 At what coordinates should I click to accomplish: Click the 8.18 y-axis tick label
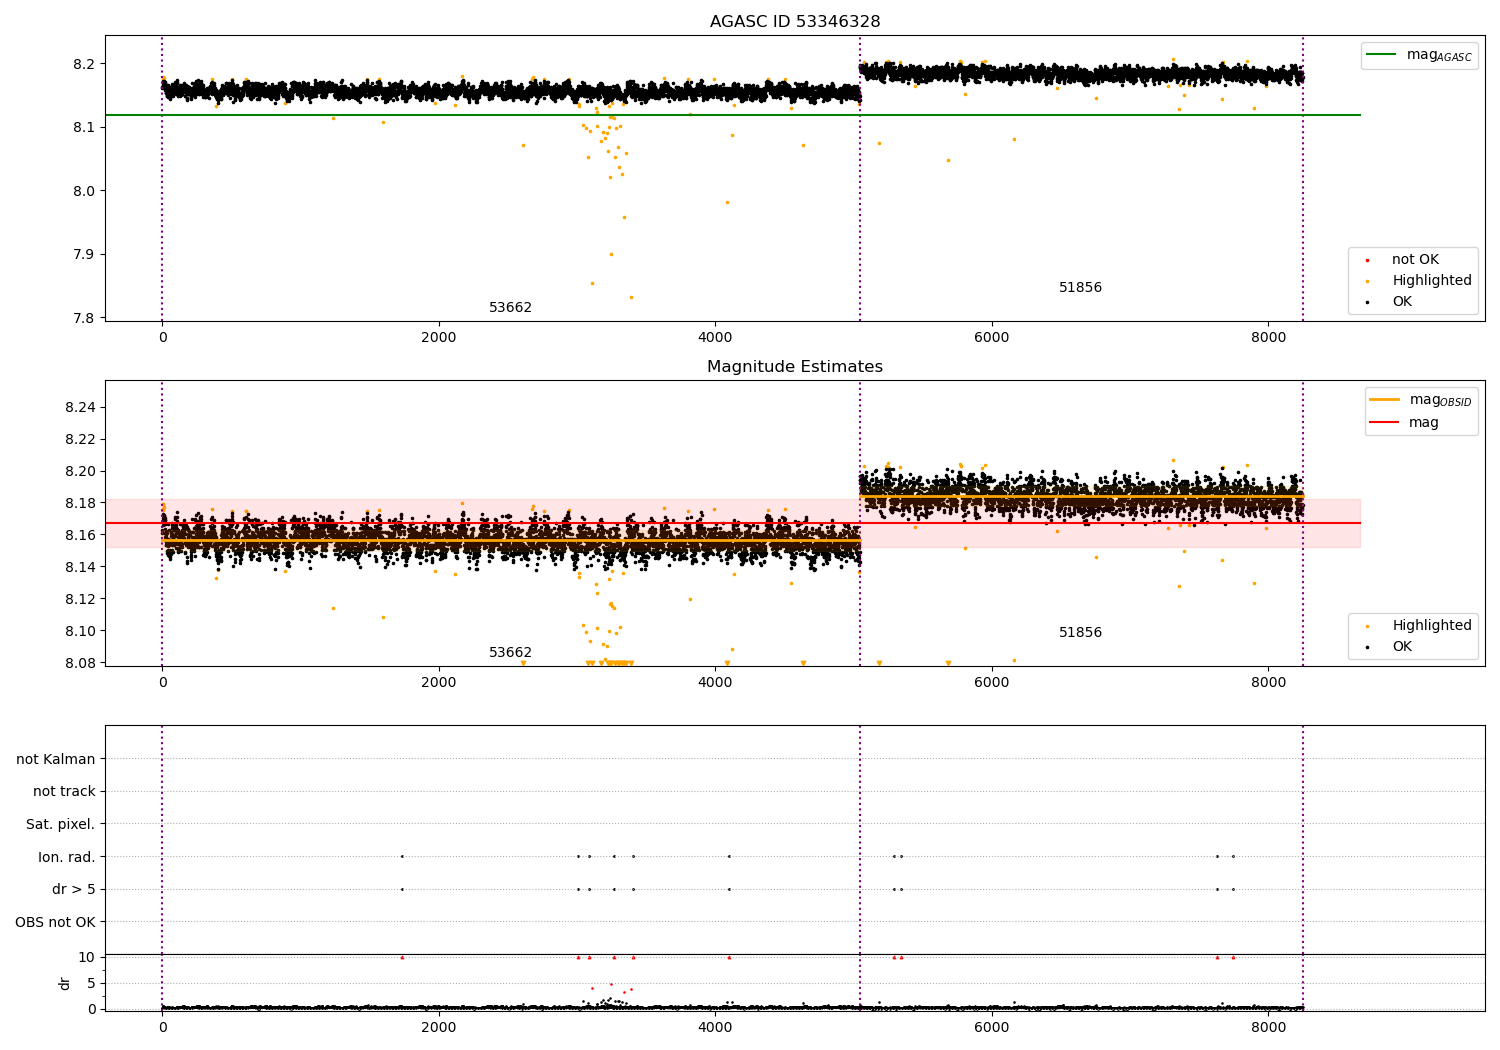click(x=80, y=504)
